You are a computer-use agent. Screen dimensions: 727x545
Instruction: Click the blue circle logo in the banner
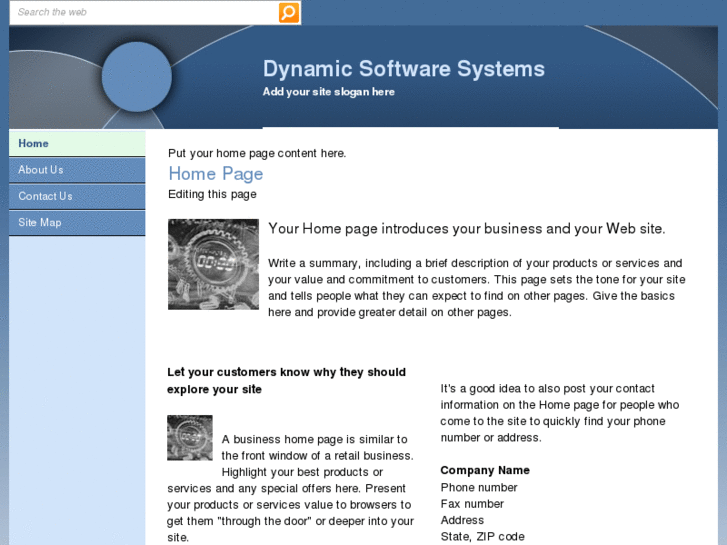(x=137, y=77)
